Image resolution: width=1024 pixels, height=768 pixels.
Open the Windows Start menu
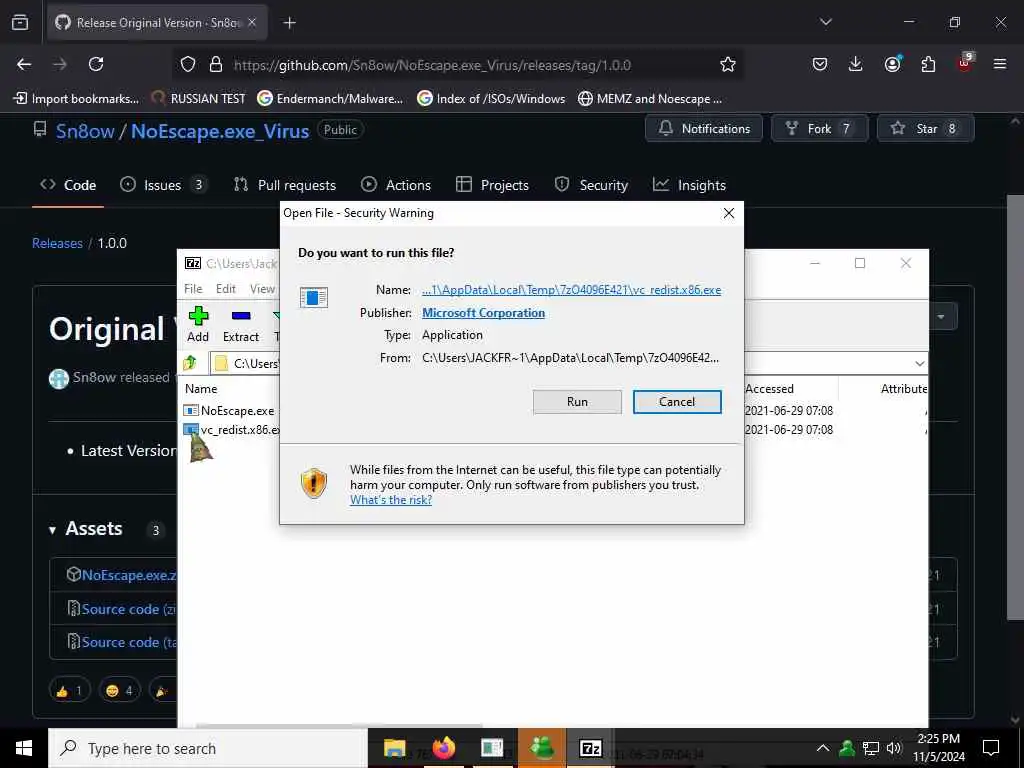pyautogui.click(x=24, y=748)
